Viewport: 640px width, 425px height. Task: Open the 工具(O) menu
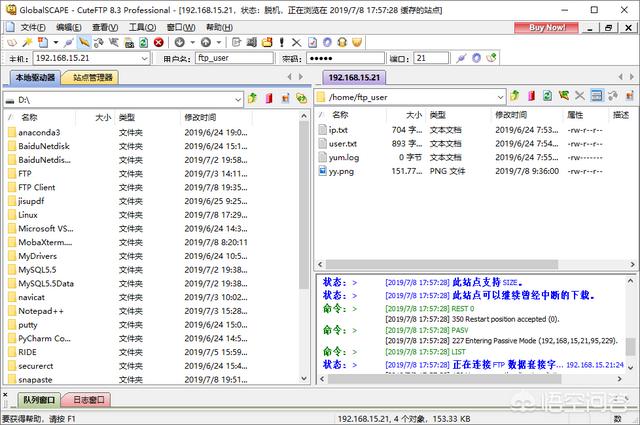142,27
